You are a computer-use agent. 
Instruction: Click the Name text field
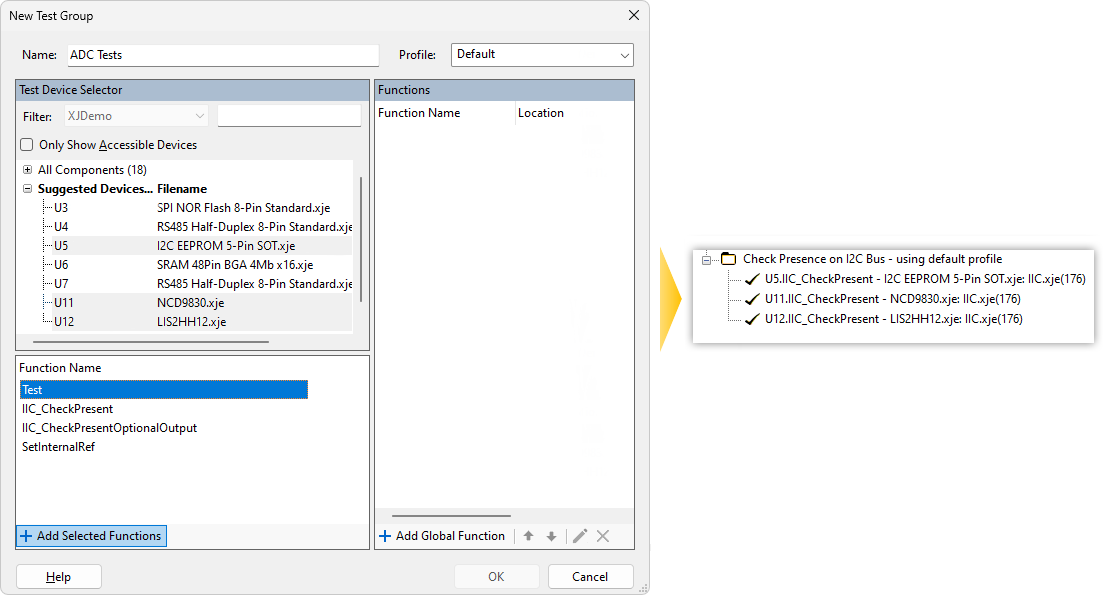pos(223,55)
